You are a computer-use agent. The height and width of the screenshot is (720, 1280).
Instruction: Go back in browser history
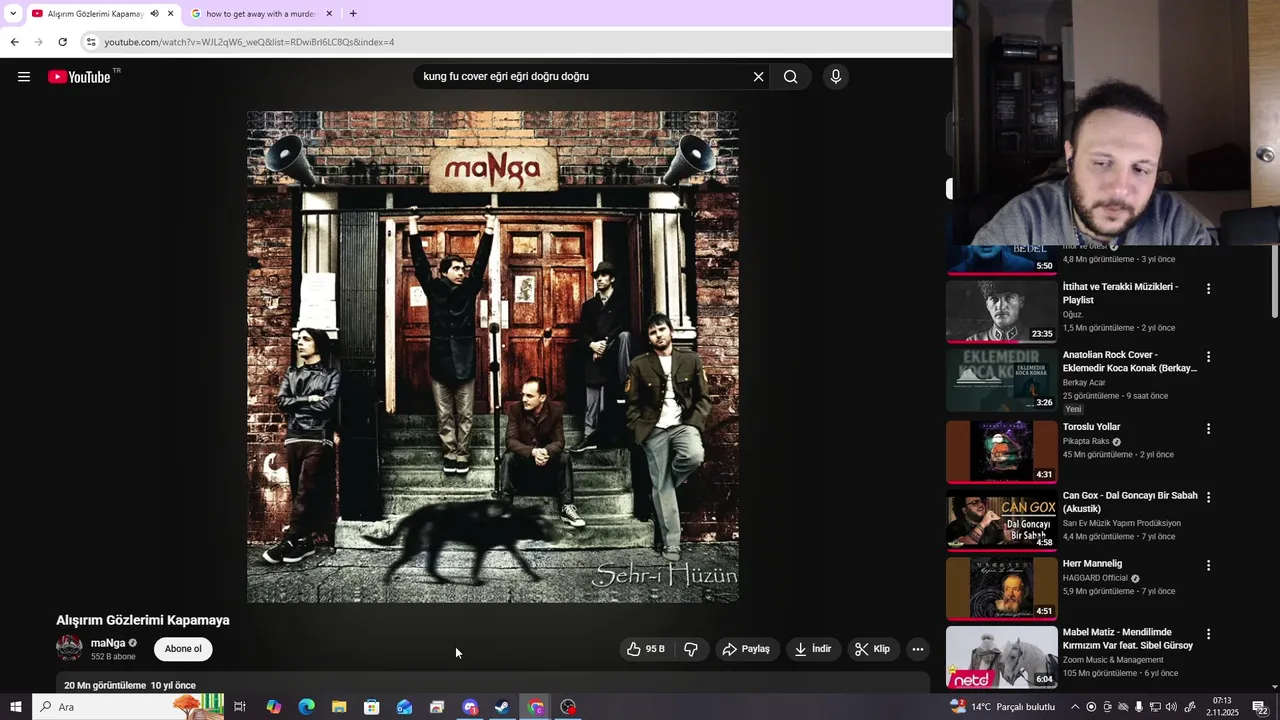point(14,42)
